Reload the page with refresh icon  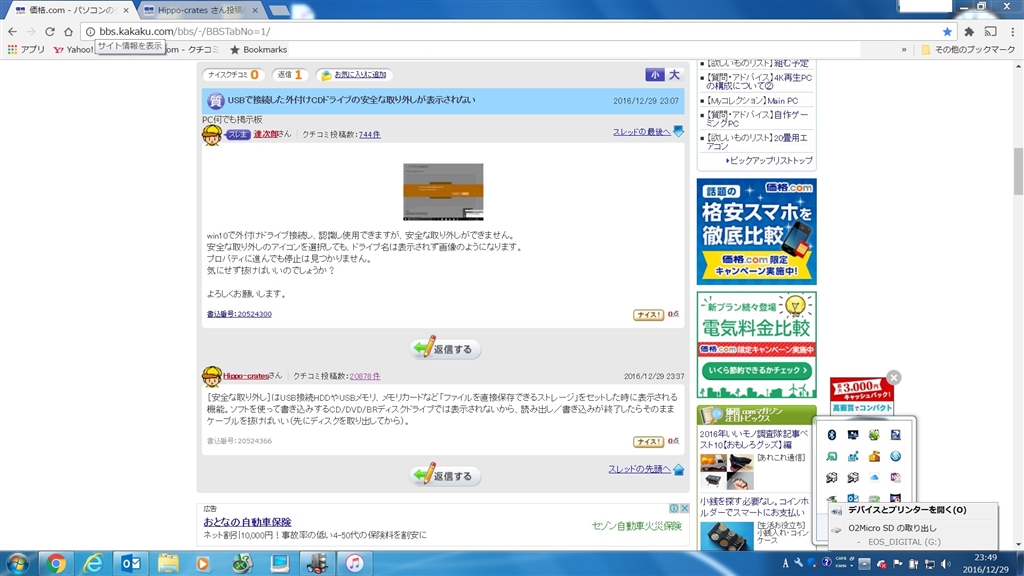pos(50,31)
